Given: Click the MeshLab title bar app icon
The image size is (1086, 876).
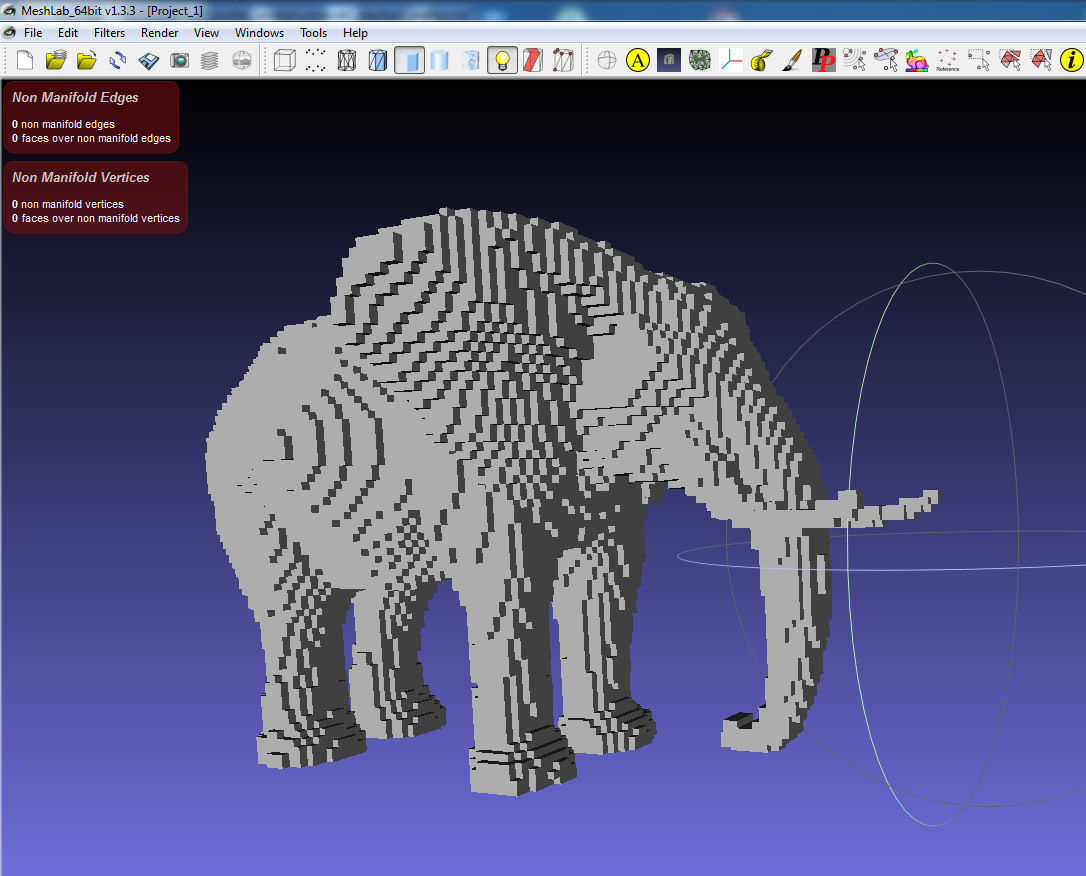Looking at the screenshot, I should (x=9, y=10).
